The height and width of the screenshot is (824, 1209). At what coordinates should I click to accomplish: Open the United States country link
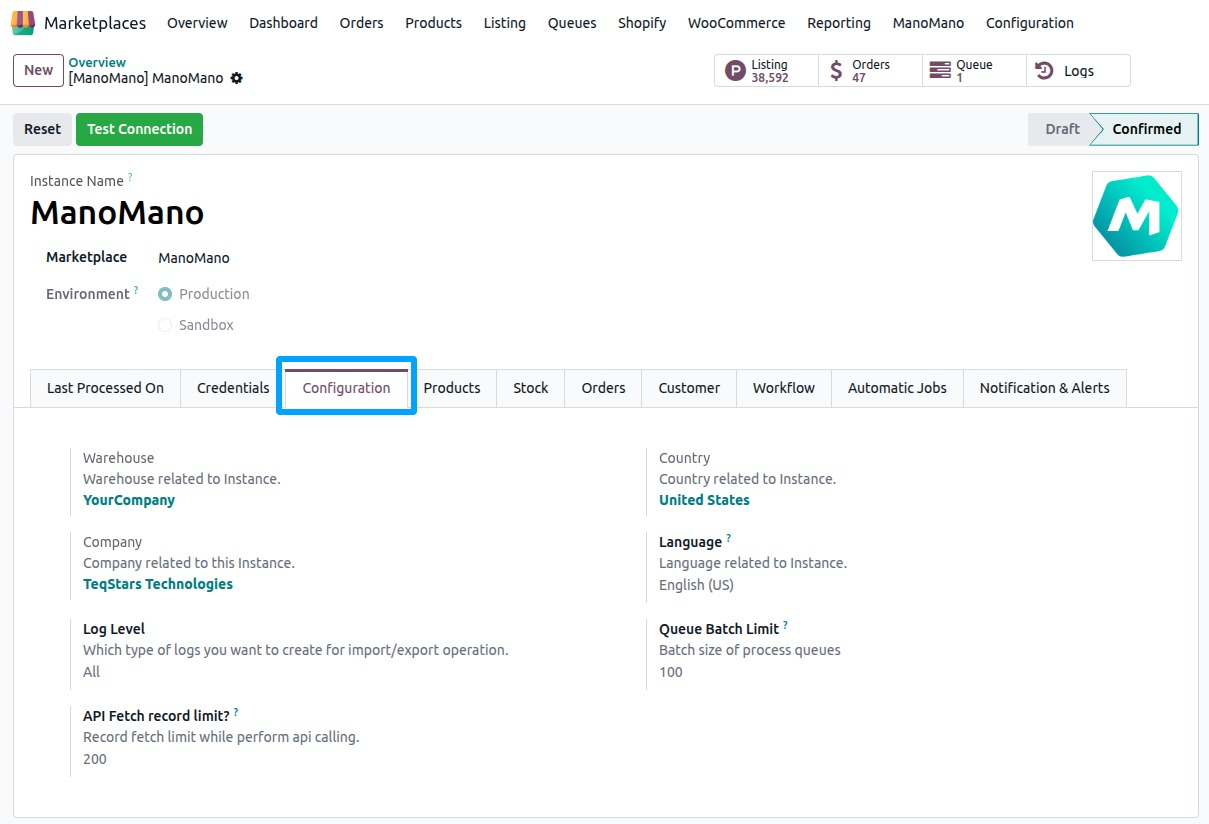704,500
